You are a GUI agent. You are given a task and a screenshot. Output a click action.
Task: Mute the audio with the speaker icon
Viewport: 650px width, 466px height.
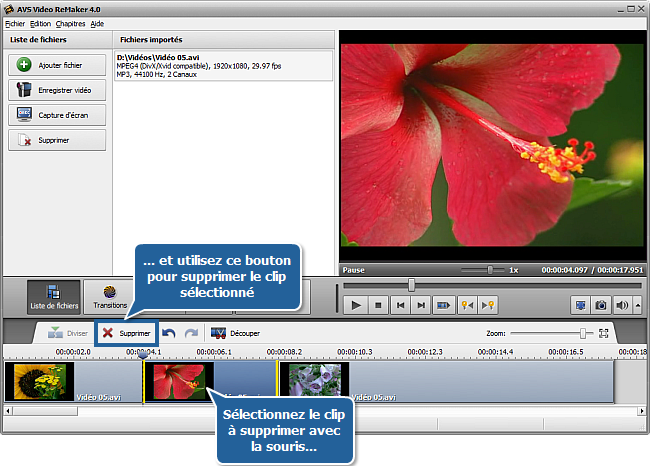[x=622, y=304]
